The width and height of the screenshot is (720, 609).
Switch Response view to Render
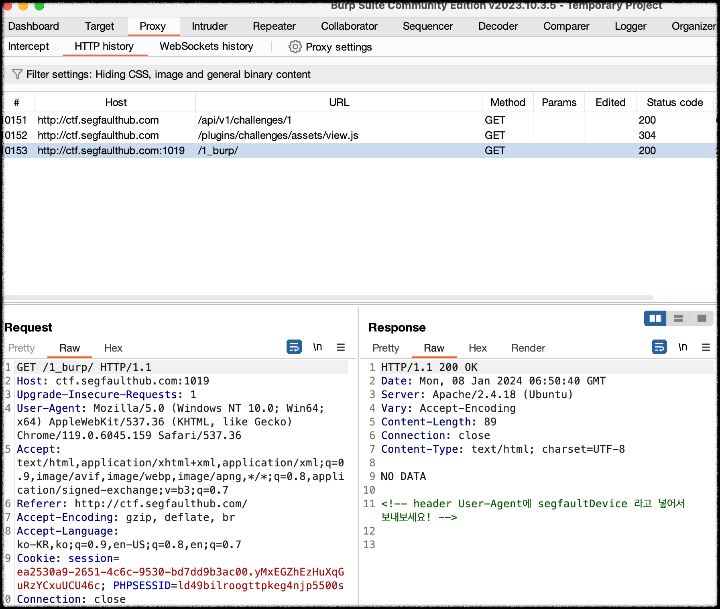(528, 348)
